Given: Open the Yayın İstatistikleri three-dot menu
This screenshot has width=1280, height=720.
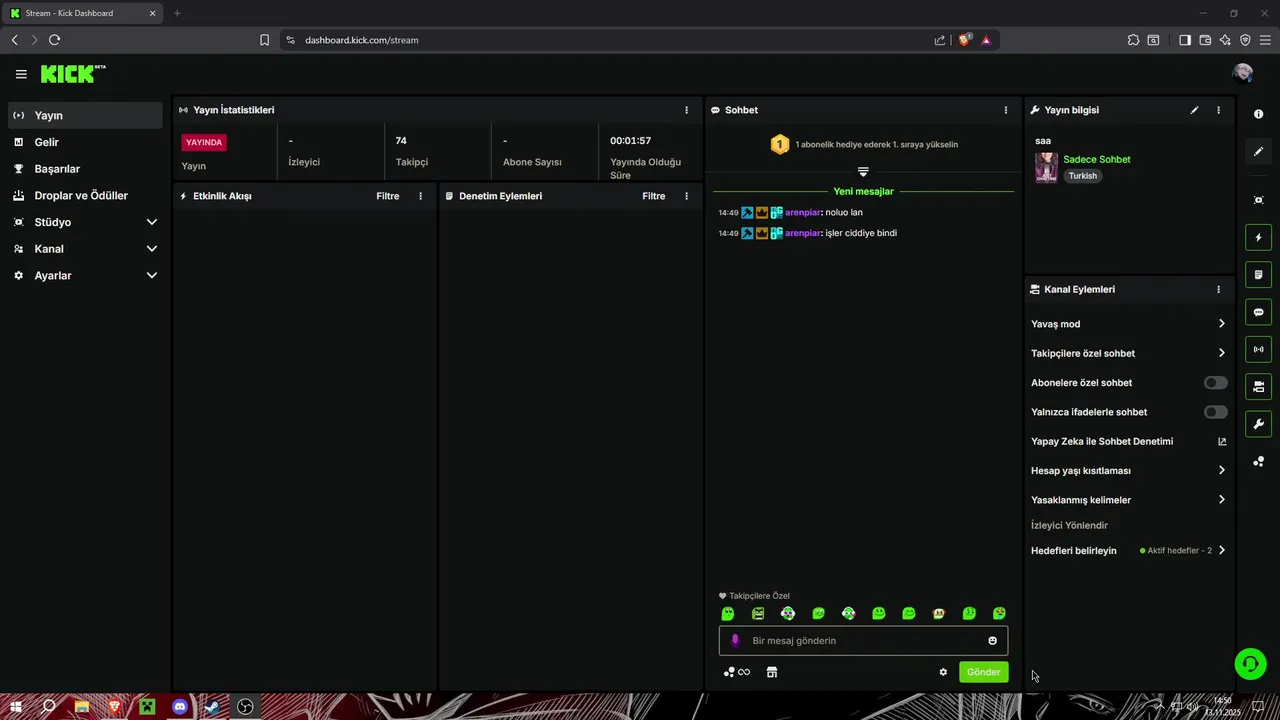Looking at the screenshot, I should pos(686,110).
